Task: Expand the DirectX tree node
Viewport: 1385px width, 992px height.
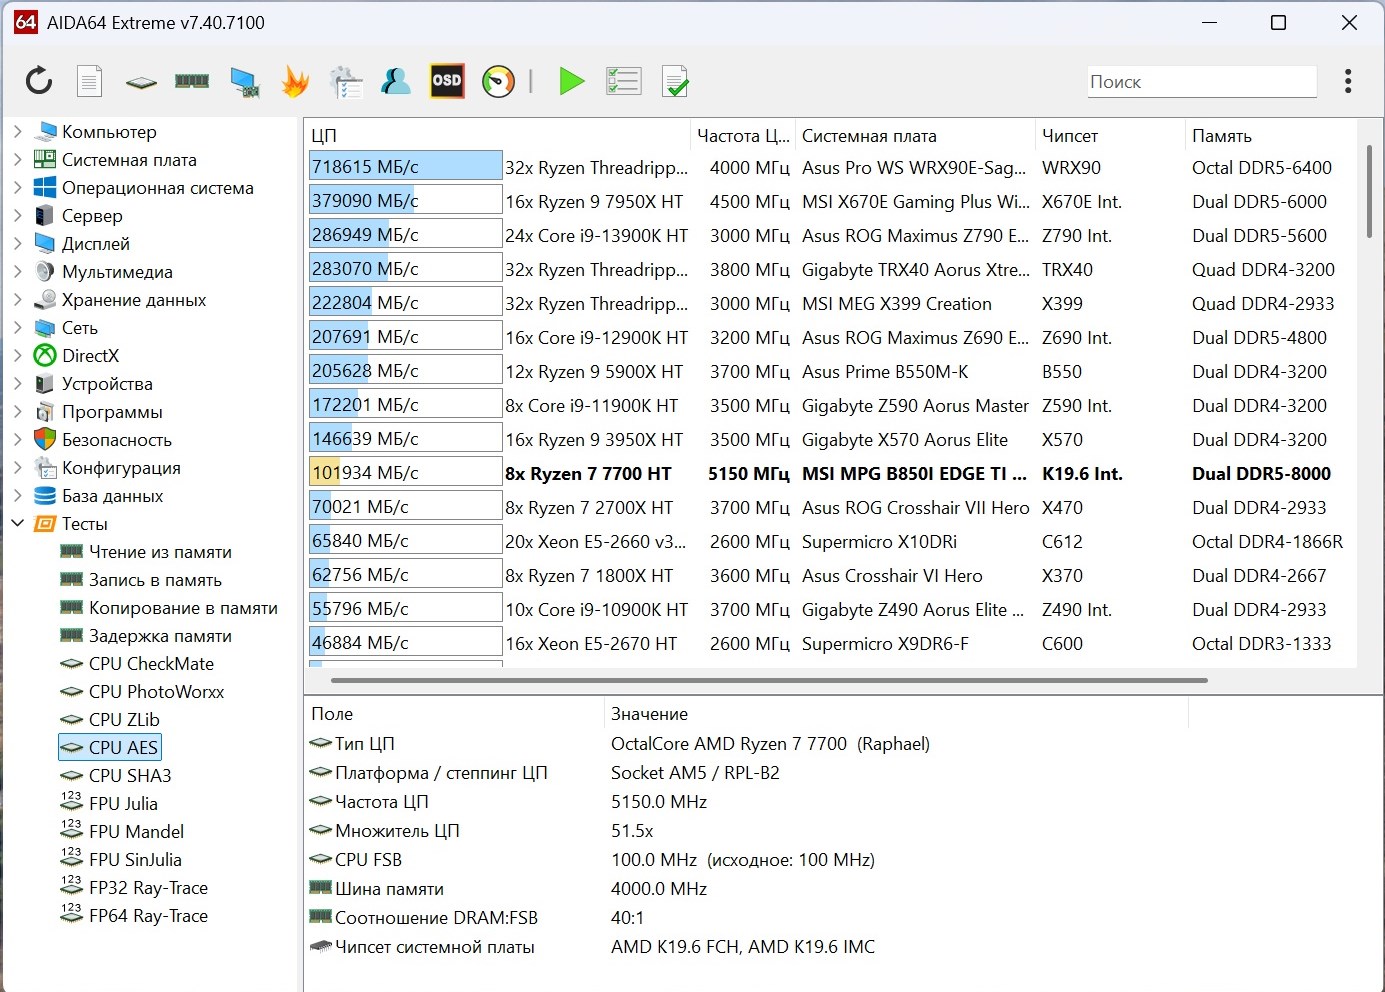Action: click(17, 355)
